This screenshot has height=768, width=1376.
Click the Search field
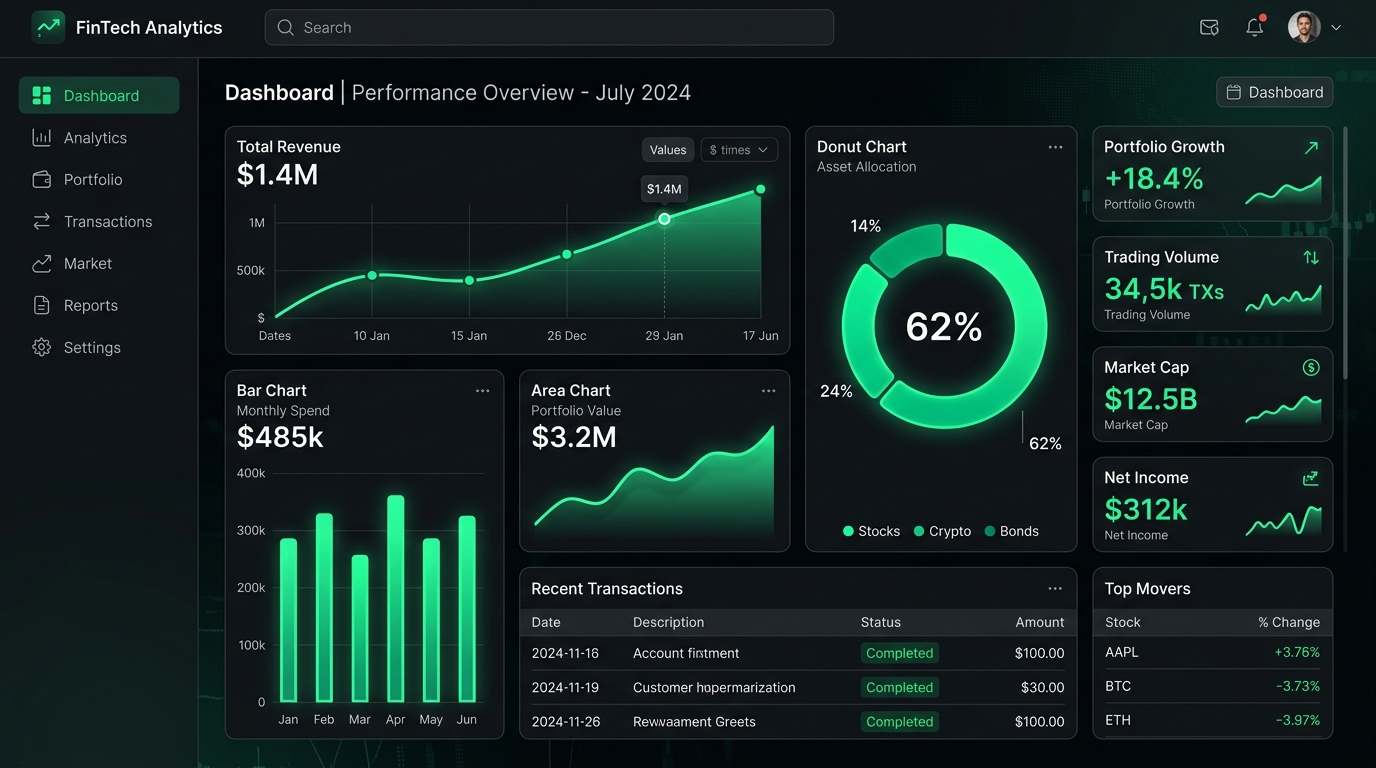tap(549, 28)
